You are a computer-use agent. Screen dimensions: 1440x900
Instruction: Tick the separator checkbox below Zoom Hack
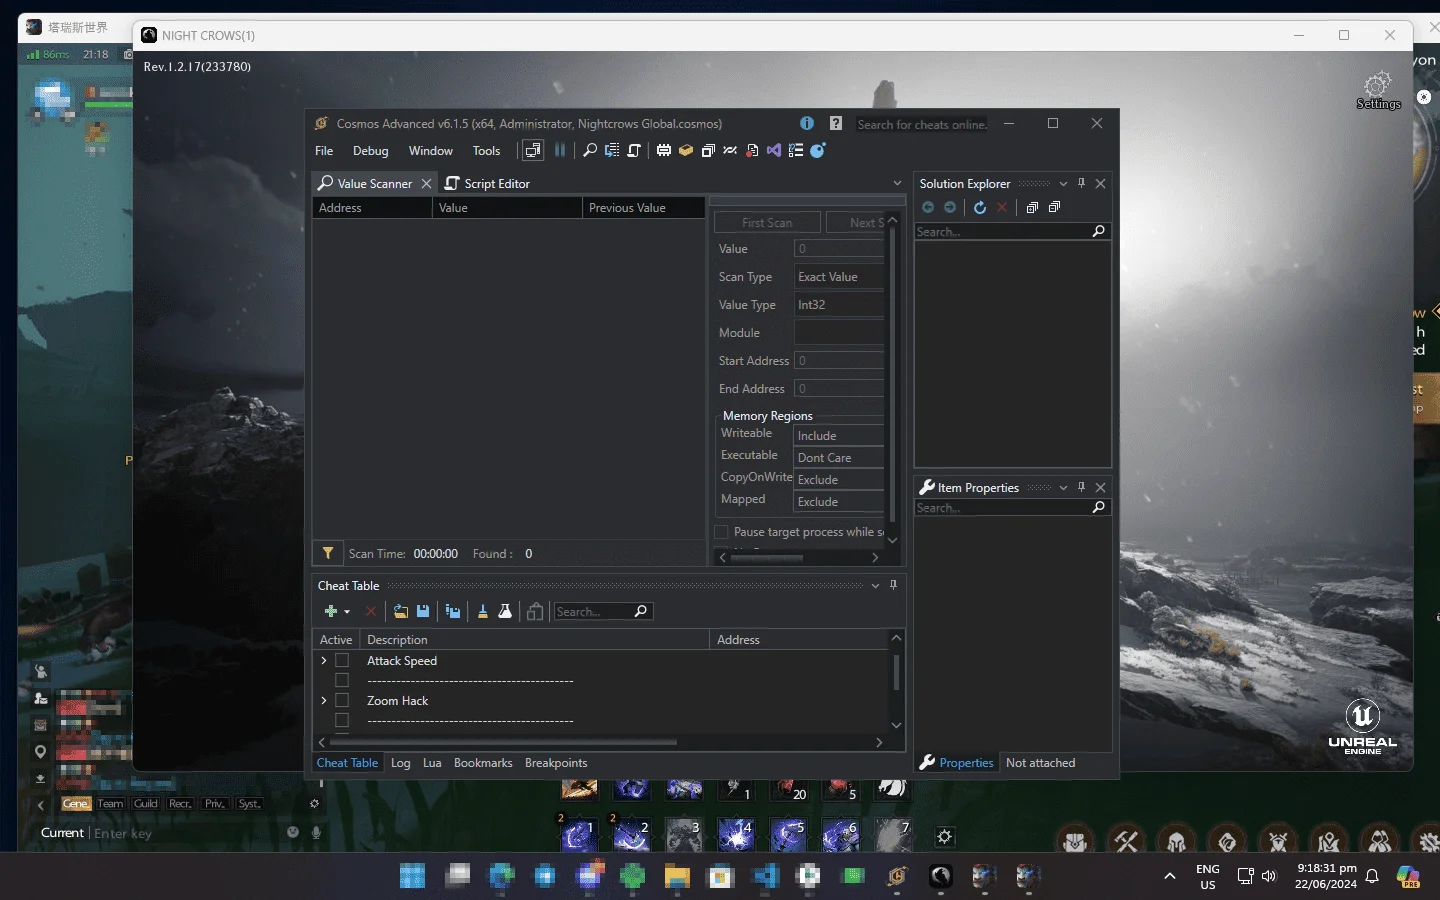click(342, 721)
